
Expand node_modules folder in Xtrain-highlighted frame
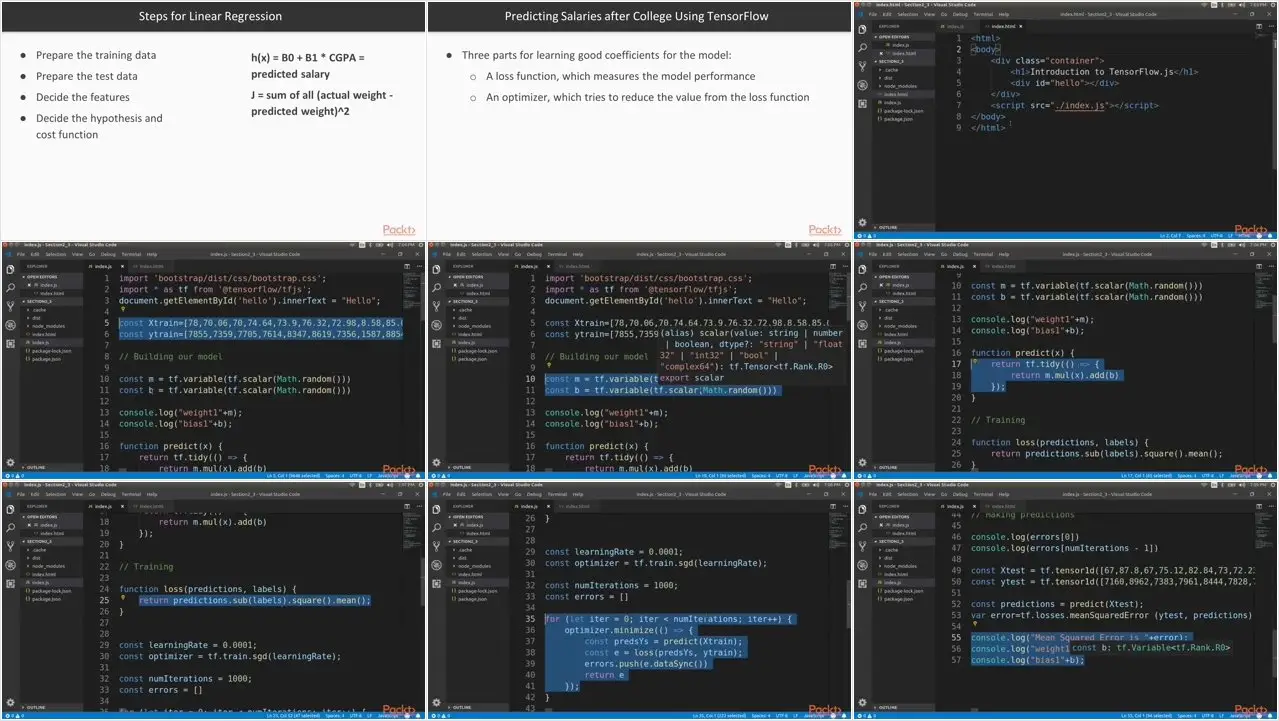pos(49,326)
